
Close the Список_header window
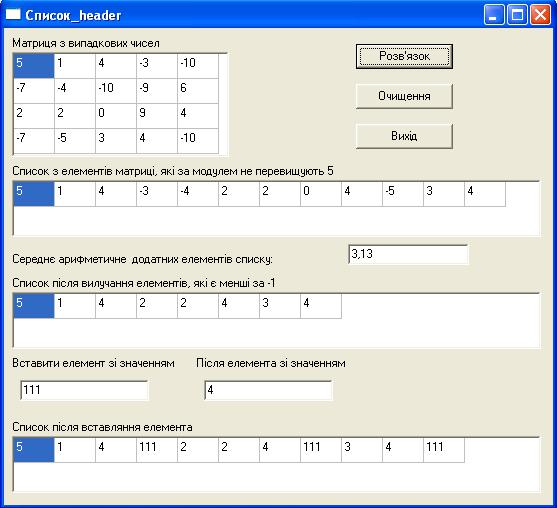(x=541, y=15)
